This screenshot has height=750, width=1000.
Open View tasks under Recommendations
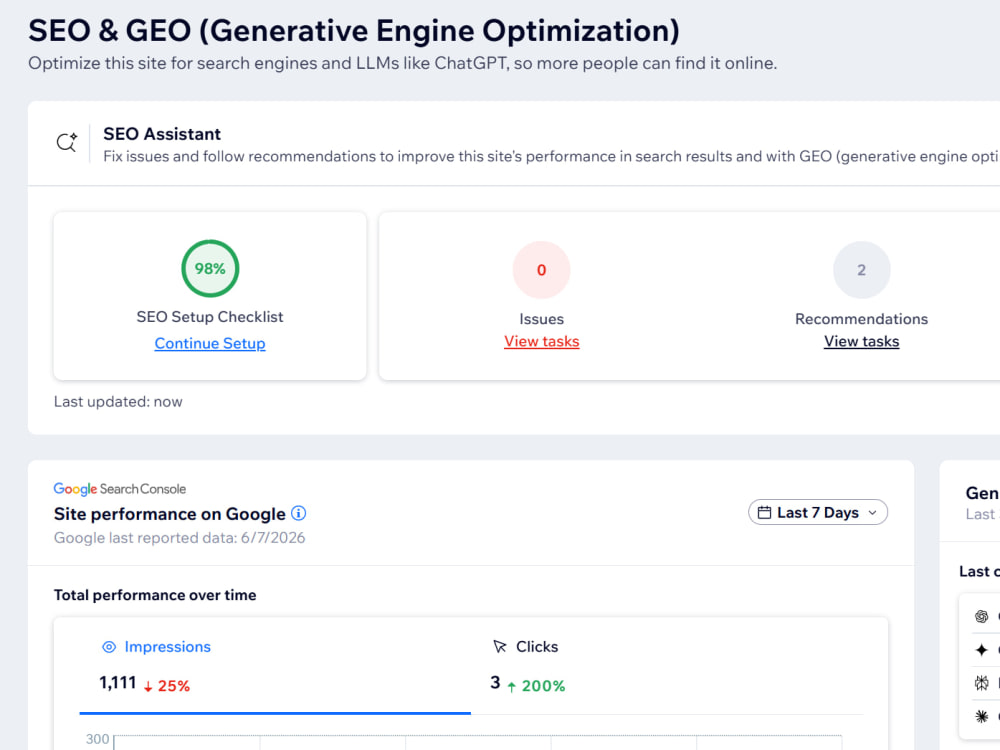[x=862, y=341]
